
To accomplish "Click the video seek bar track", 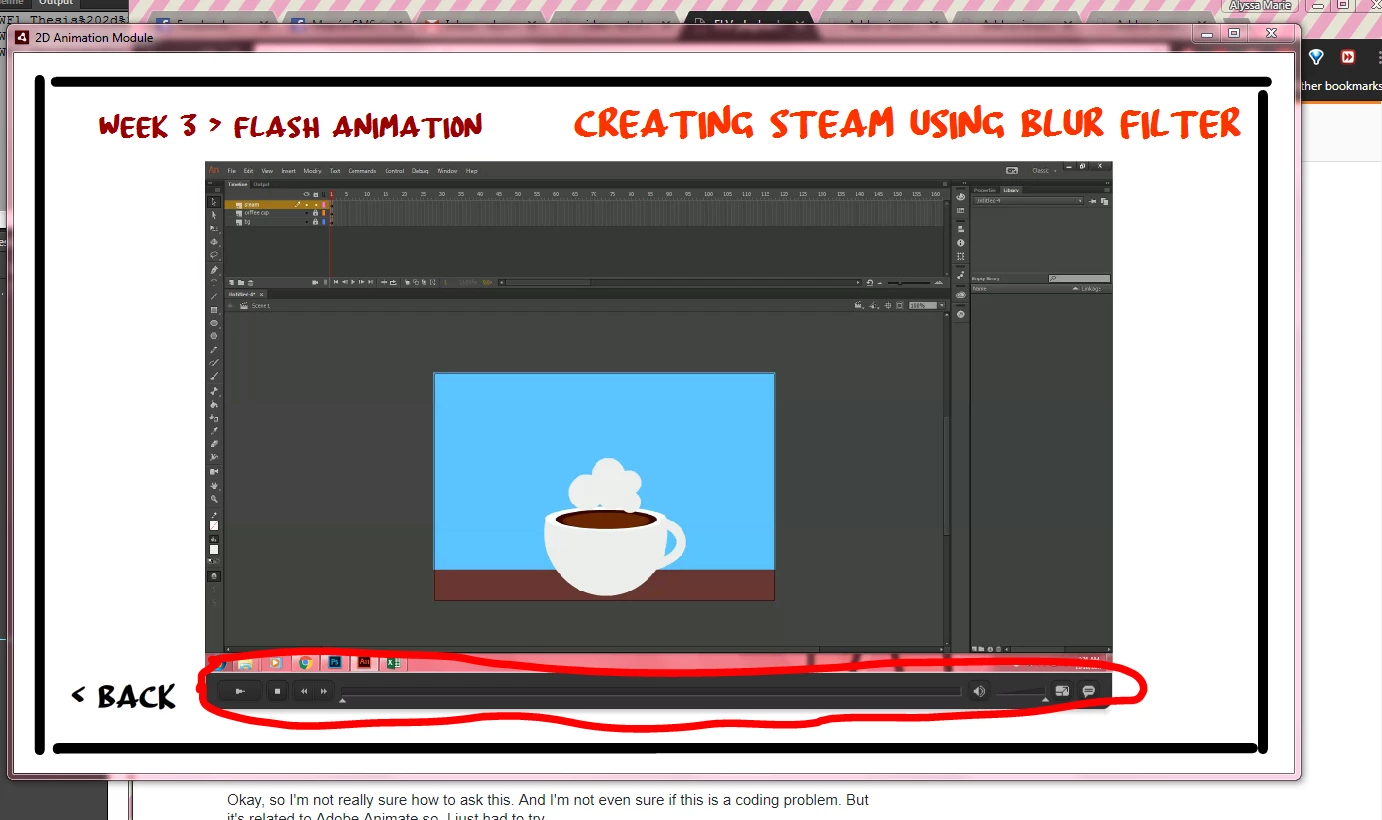I will 650,691.
